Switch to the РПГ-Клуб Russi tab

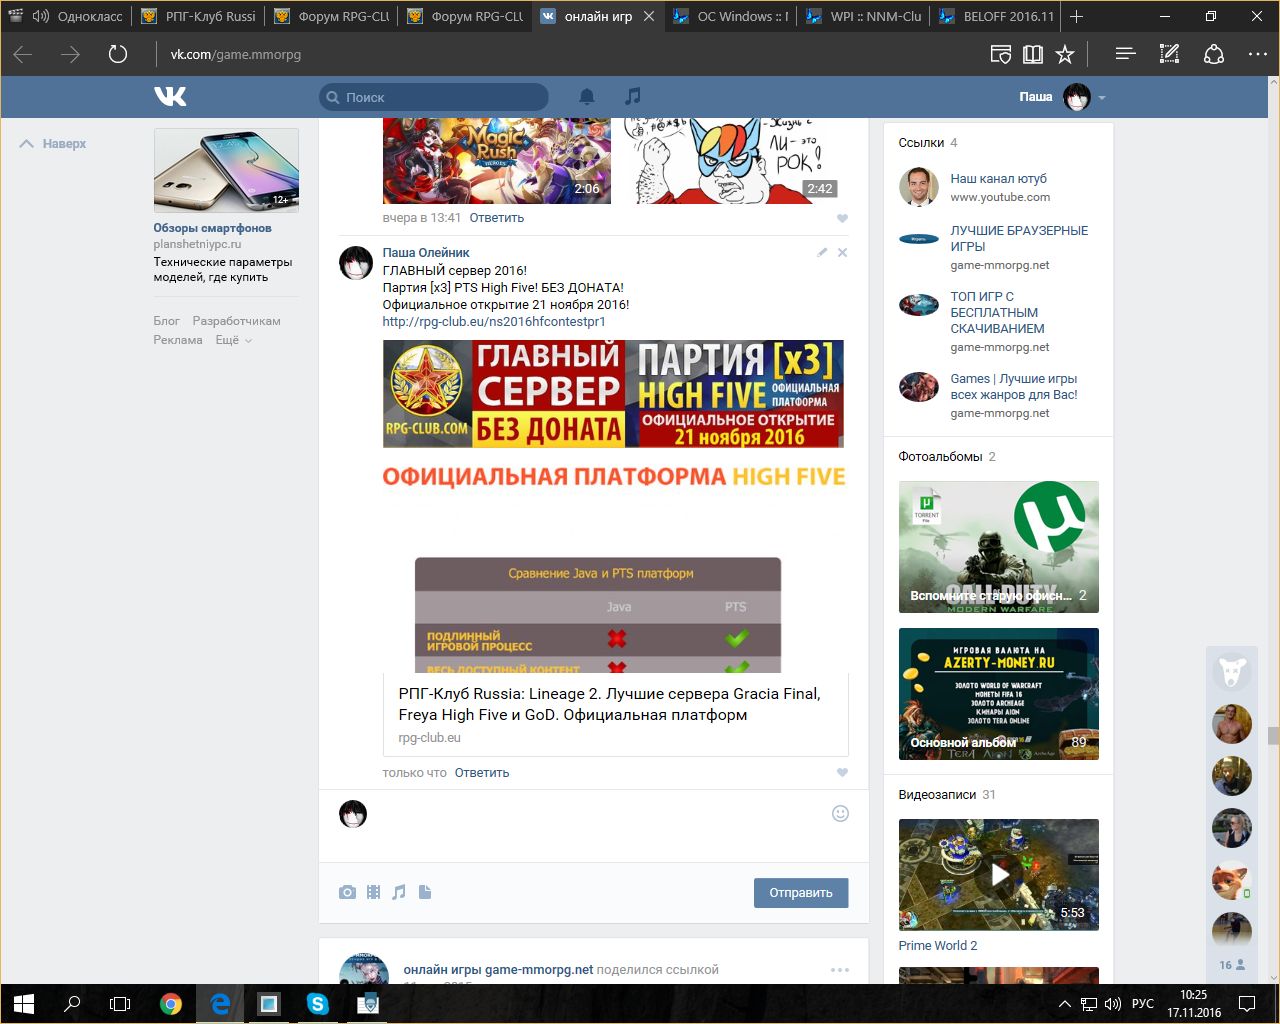199,16
